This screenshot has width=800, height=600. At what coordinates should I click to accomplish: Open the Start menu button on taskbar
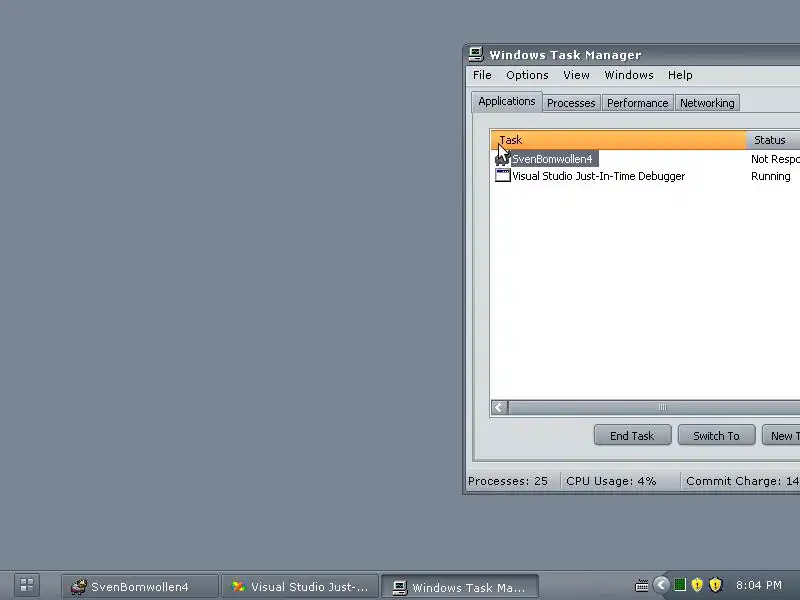(x=27, y=585)
